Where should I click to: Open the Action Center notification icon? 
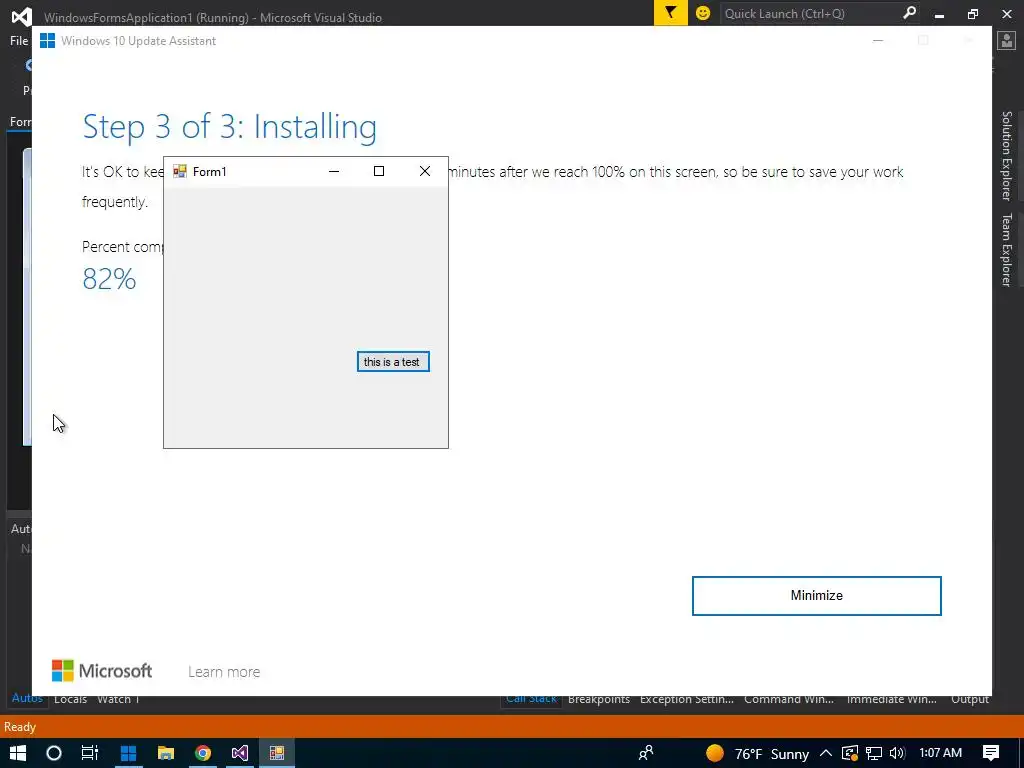pos(991,753)
